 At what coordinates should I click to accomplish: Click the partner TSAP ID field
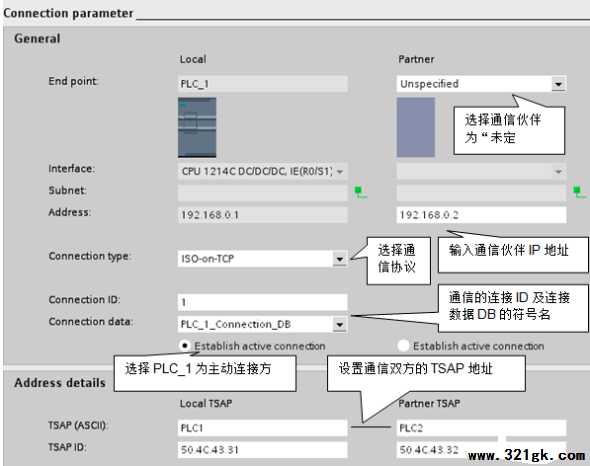tap(481, 450)
